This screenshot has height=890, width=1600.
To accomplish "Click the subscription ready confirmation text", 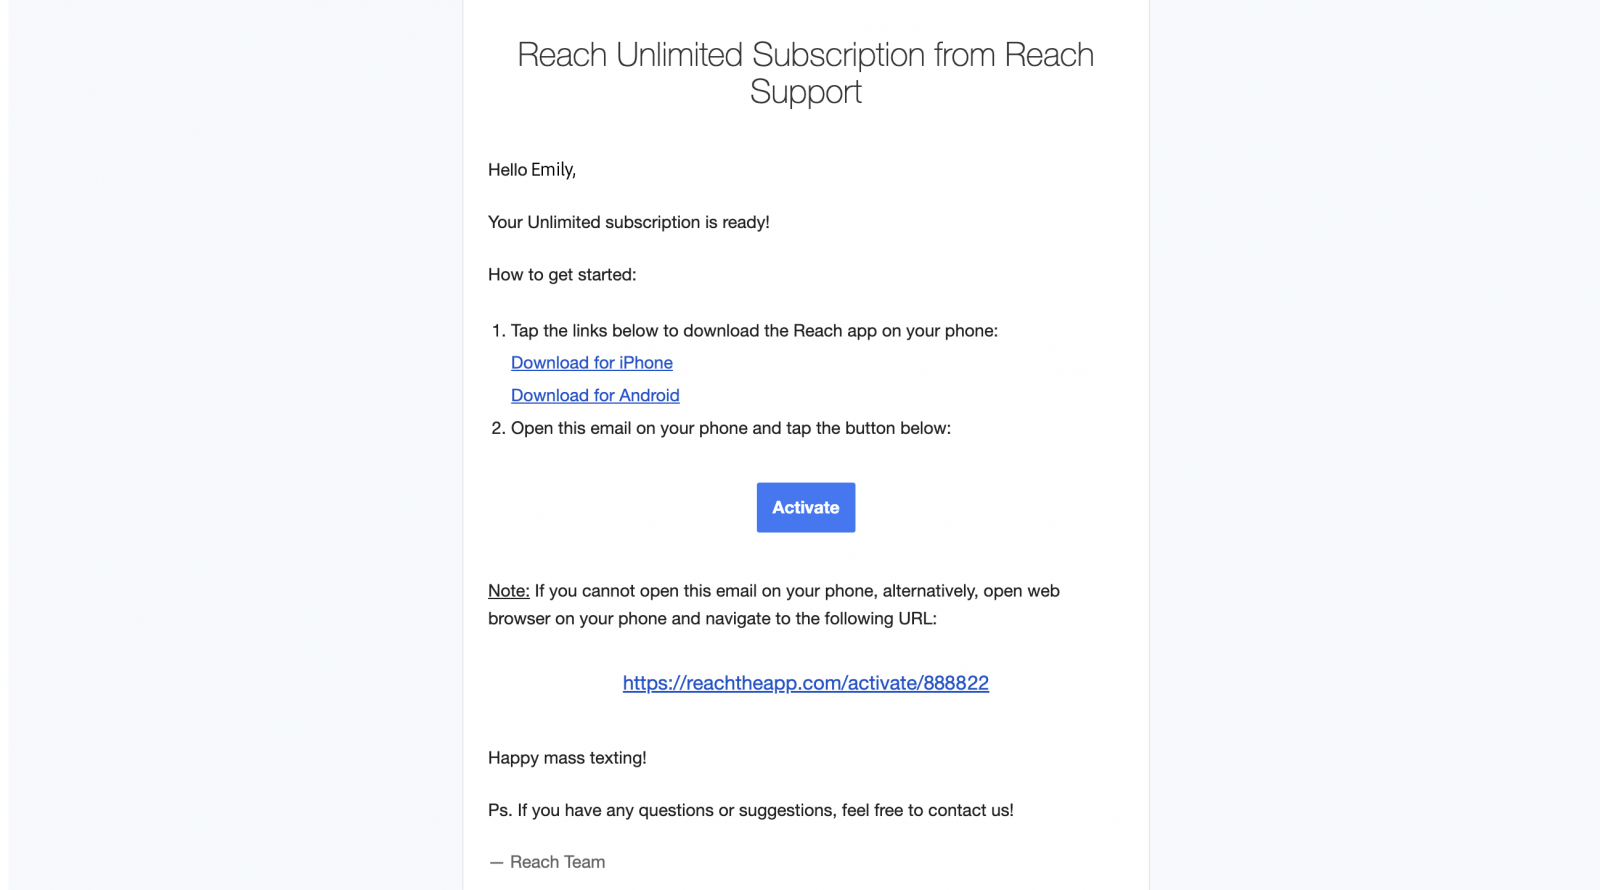I will click(x=628, y=222).
